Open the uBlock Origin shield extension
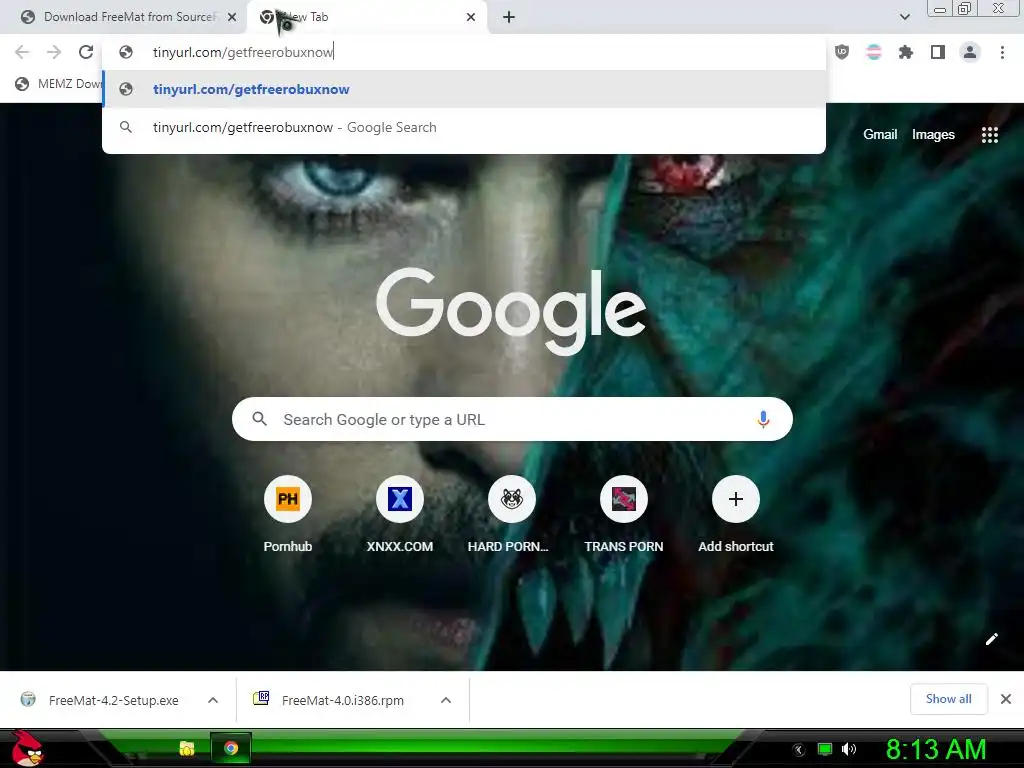The image size is (1024, 768). coord(842,52)
